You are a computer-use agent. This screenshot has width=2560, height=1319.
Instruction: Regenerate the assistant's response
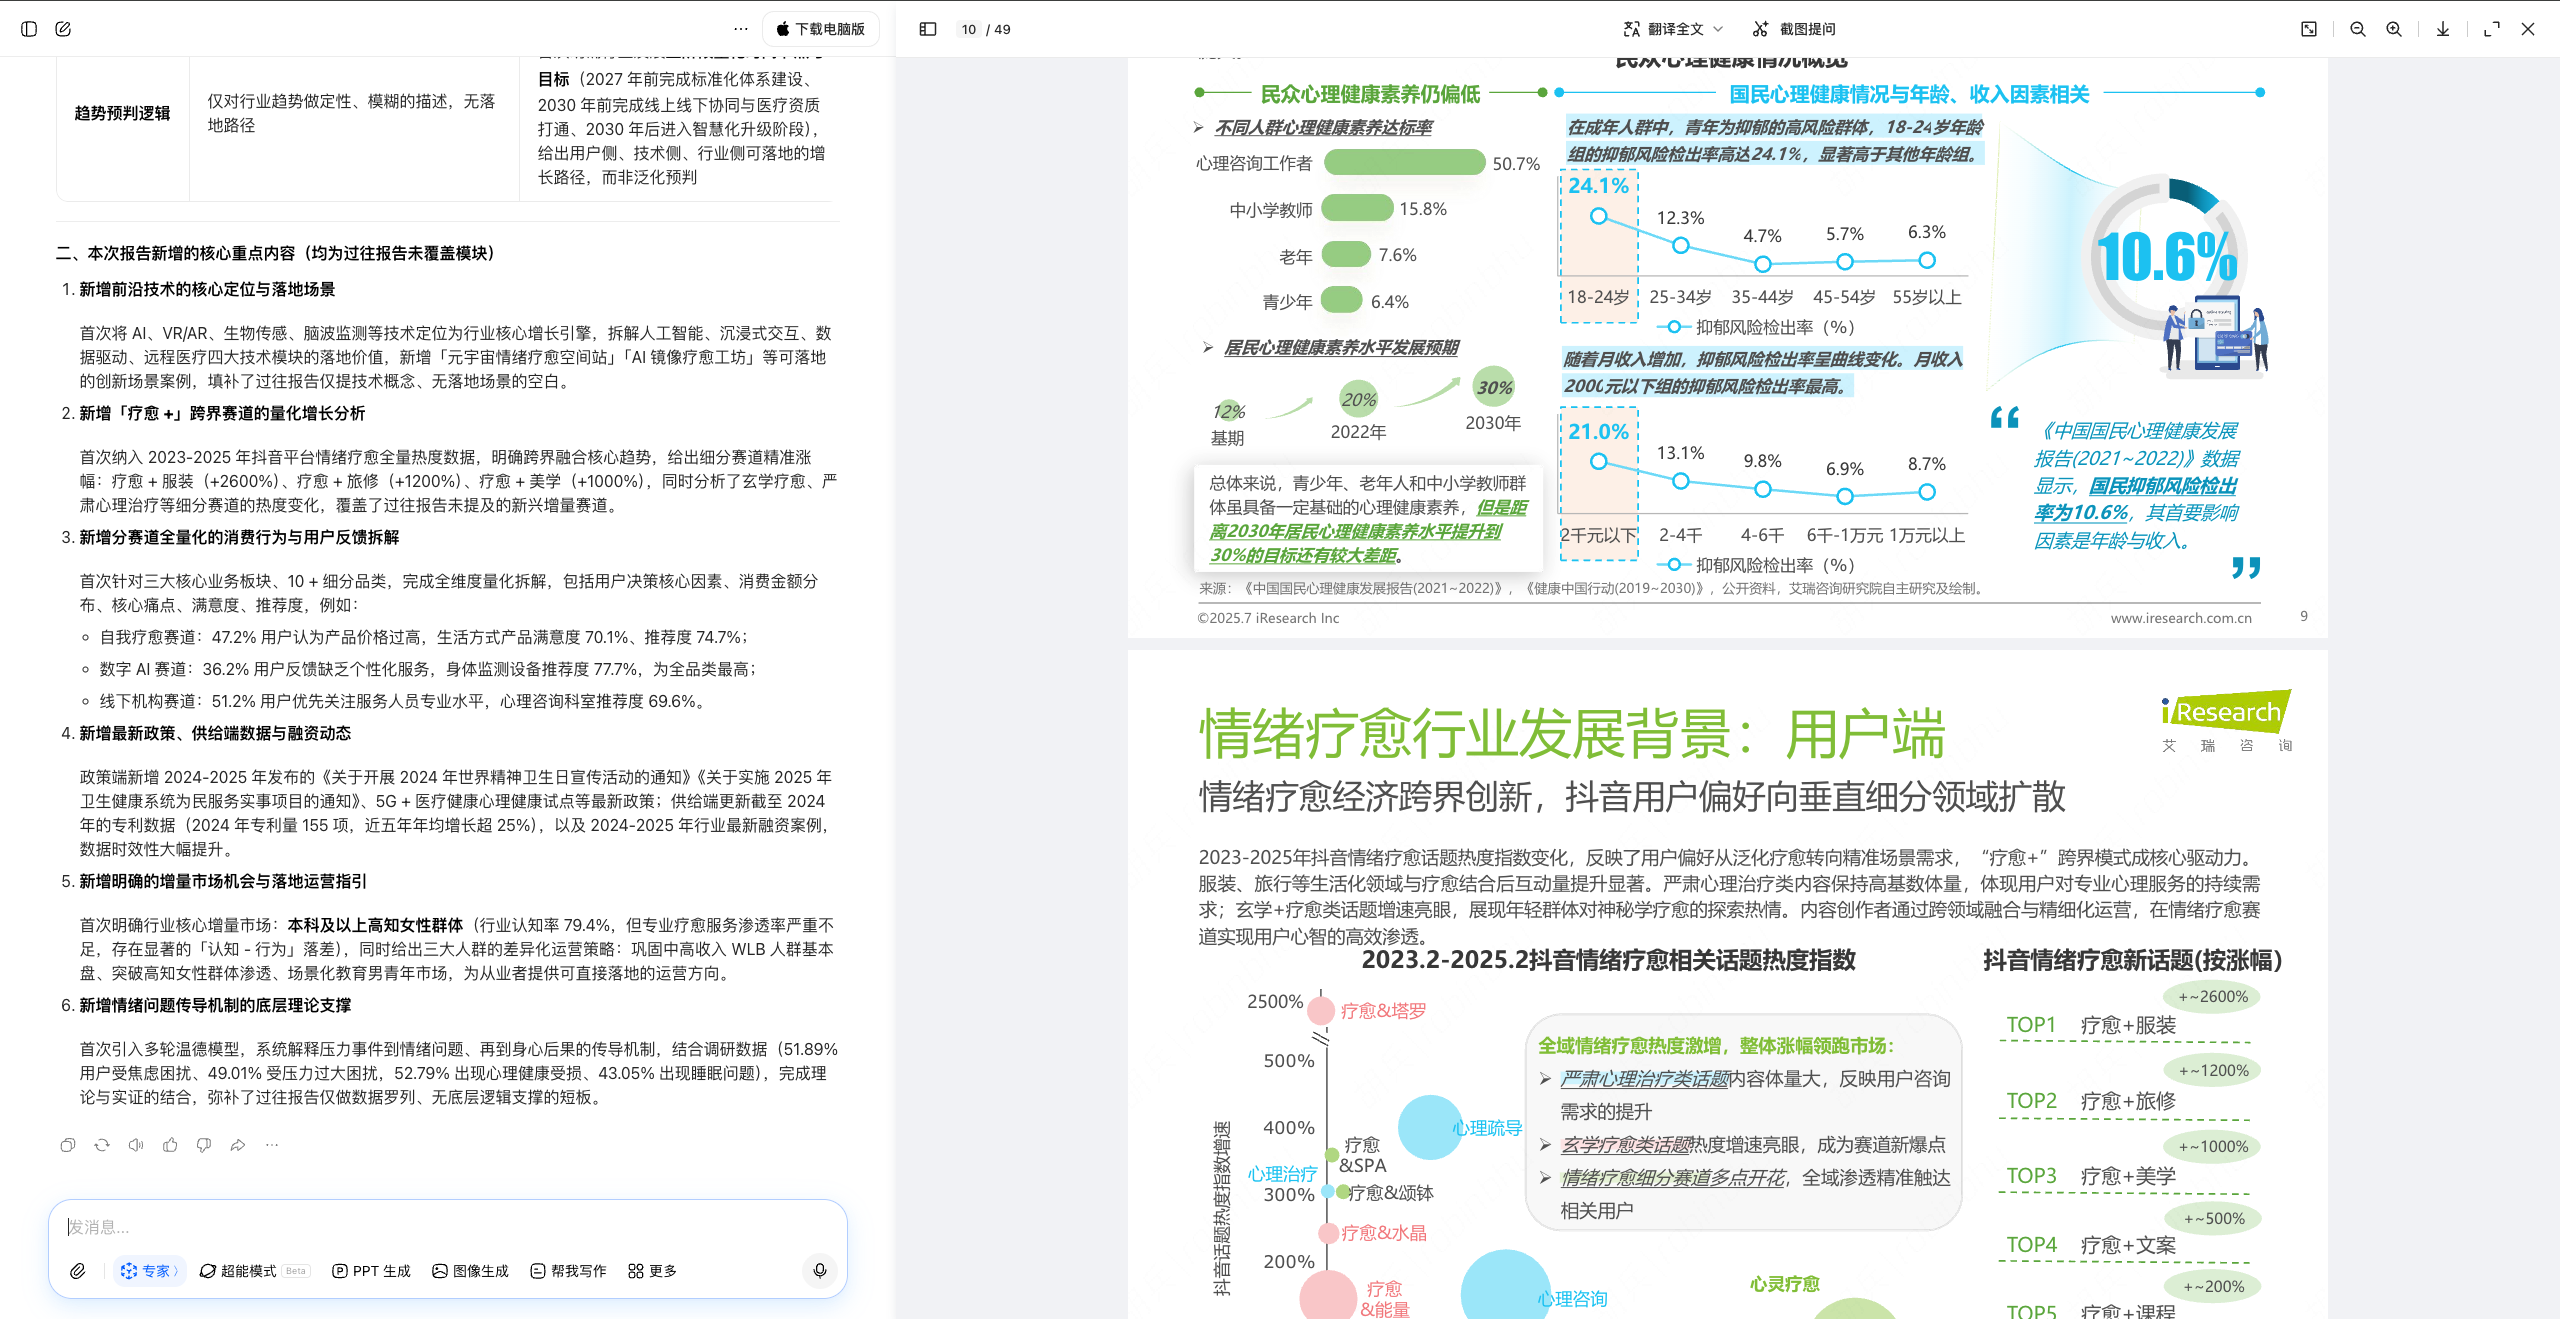[x=102, y=1145]
